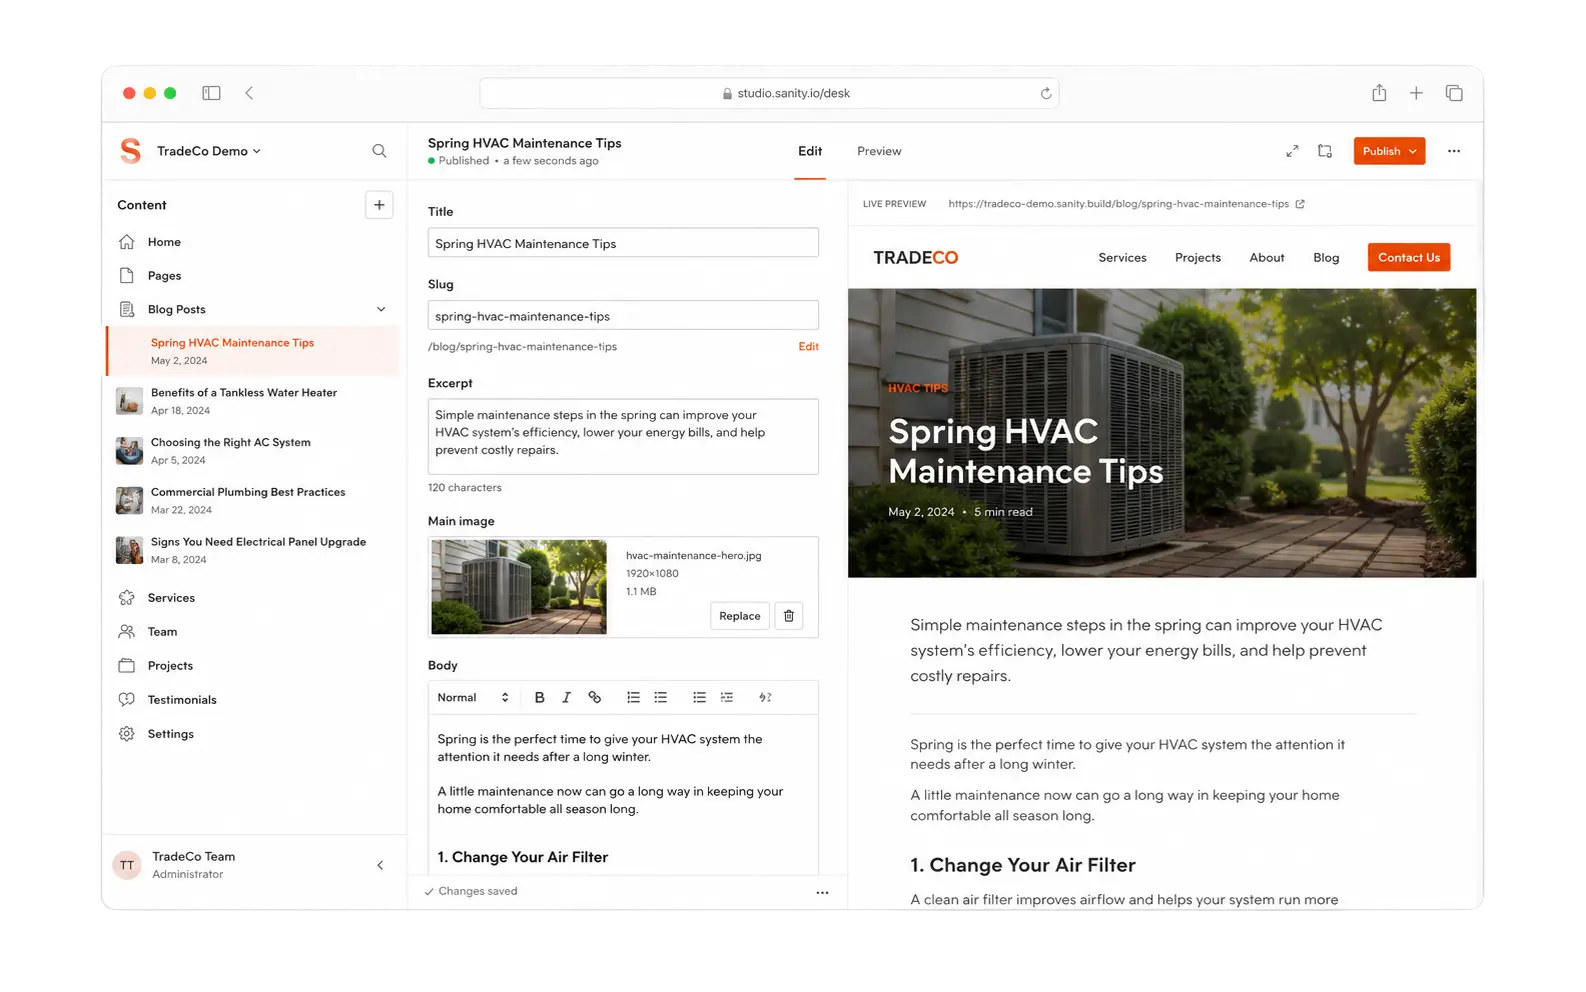This screenshot has width=1586, height=992.
Task: Click into the Slug input field
Action: (x=623, y=316)
